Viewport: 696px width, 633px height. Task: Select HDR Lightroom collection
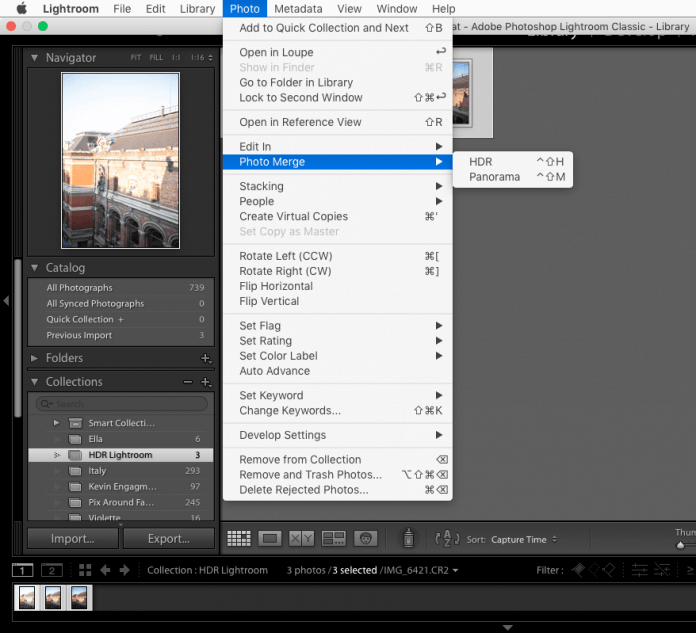[x=121, y=455]
